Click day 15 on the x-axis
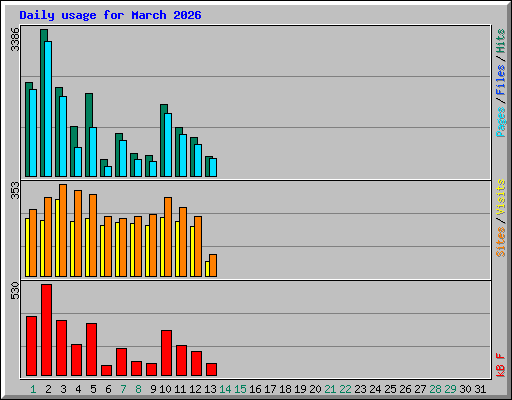Image resolution: width=512 pixels, height=400 pixels. click(x=240, y=389)
